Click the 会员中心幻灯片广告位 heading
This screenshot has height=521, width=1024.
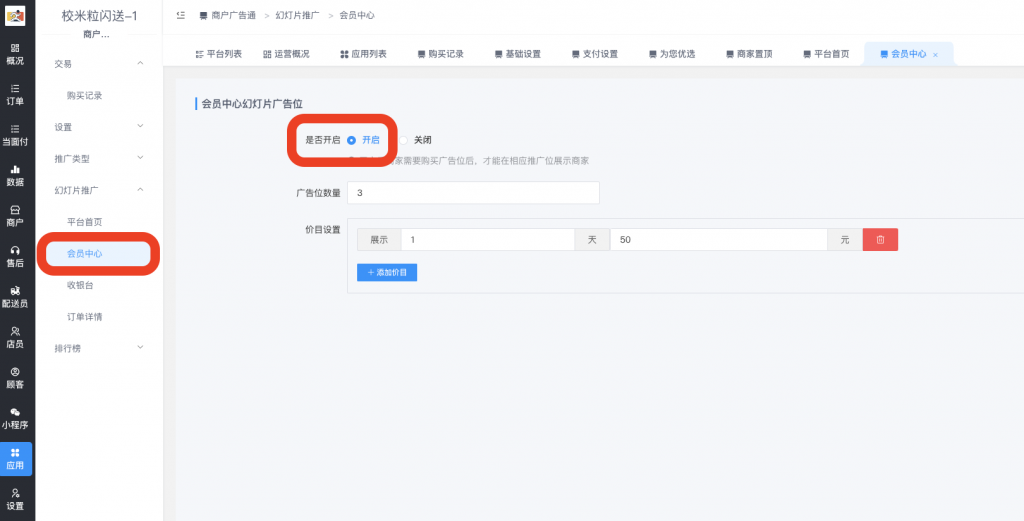tap(252, 103)
